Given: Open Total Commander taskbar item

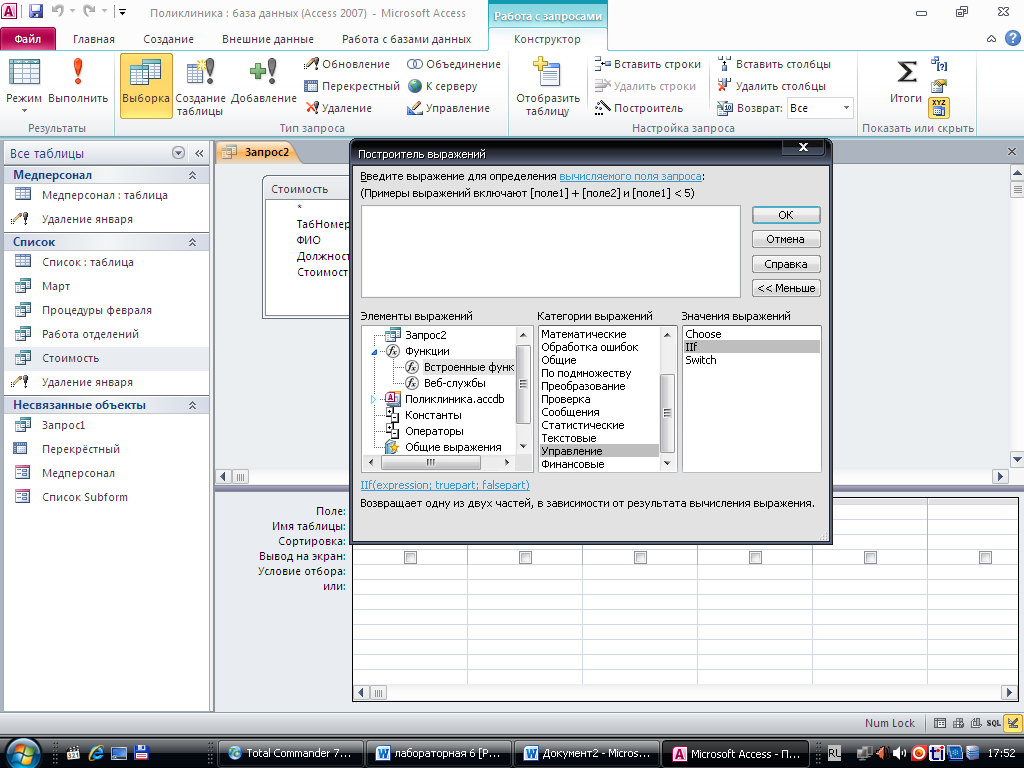Looking at the screenshot, I should (289, 753).
